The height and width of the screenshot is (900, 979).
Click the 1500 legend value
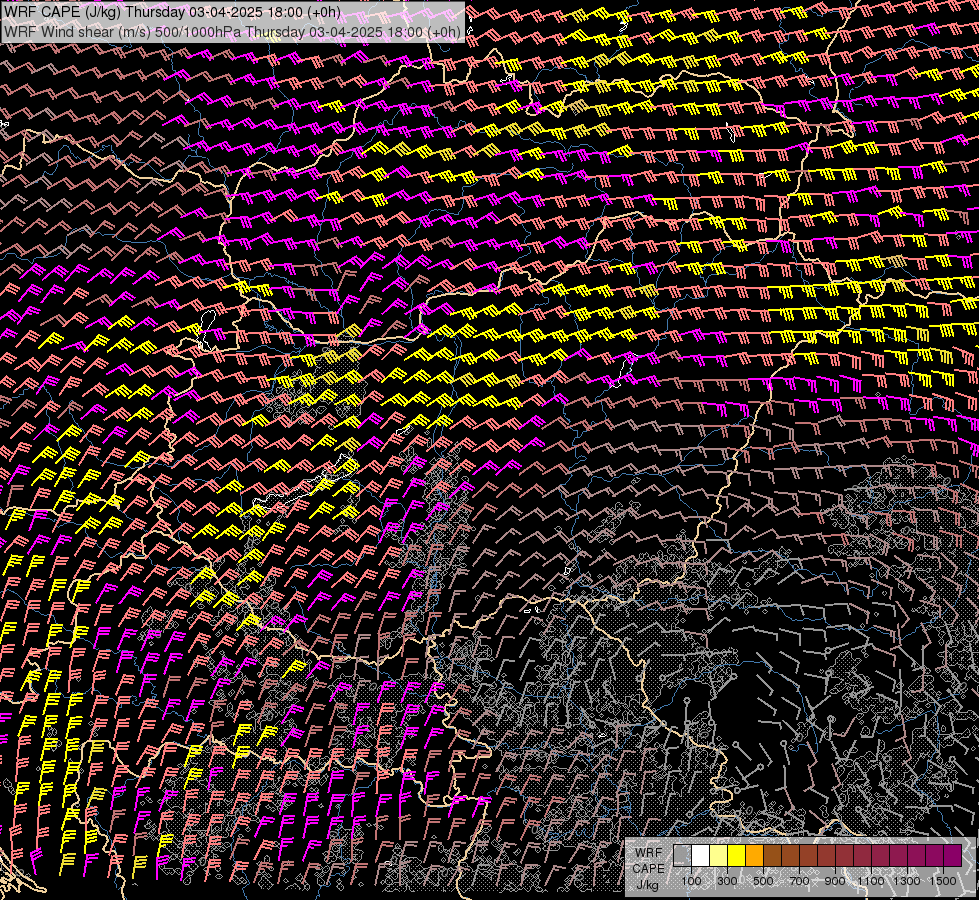coord(943,881)
